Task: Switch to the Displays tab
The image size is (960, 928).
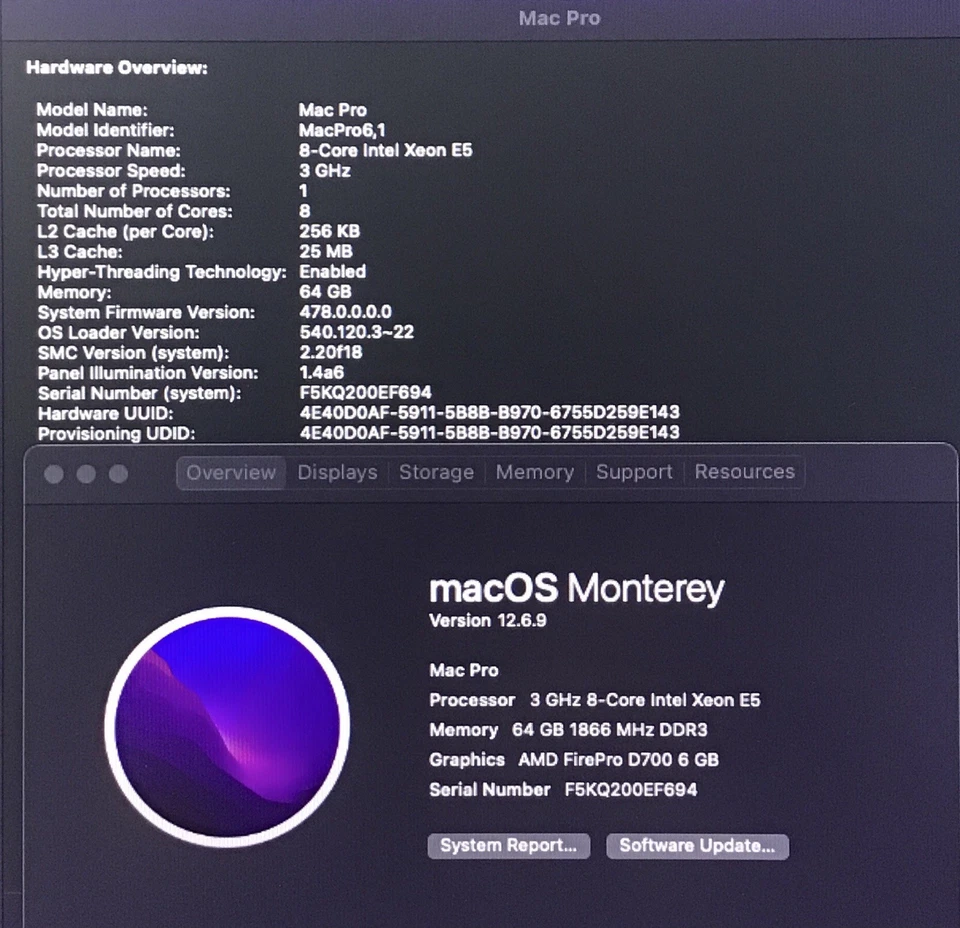Action: click(x=337, y=472)
